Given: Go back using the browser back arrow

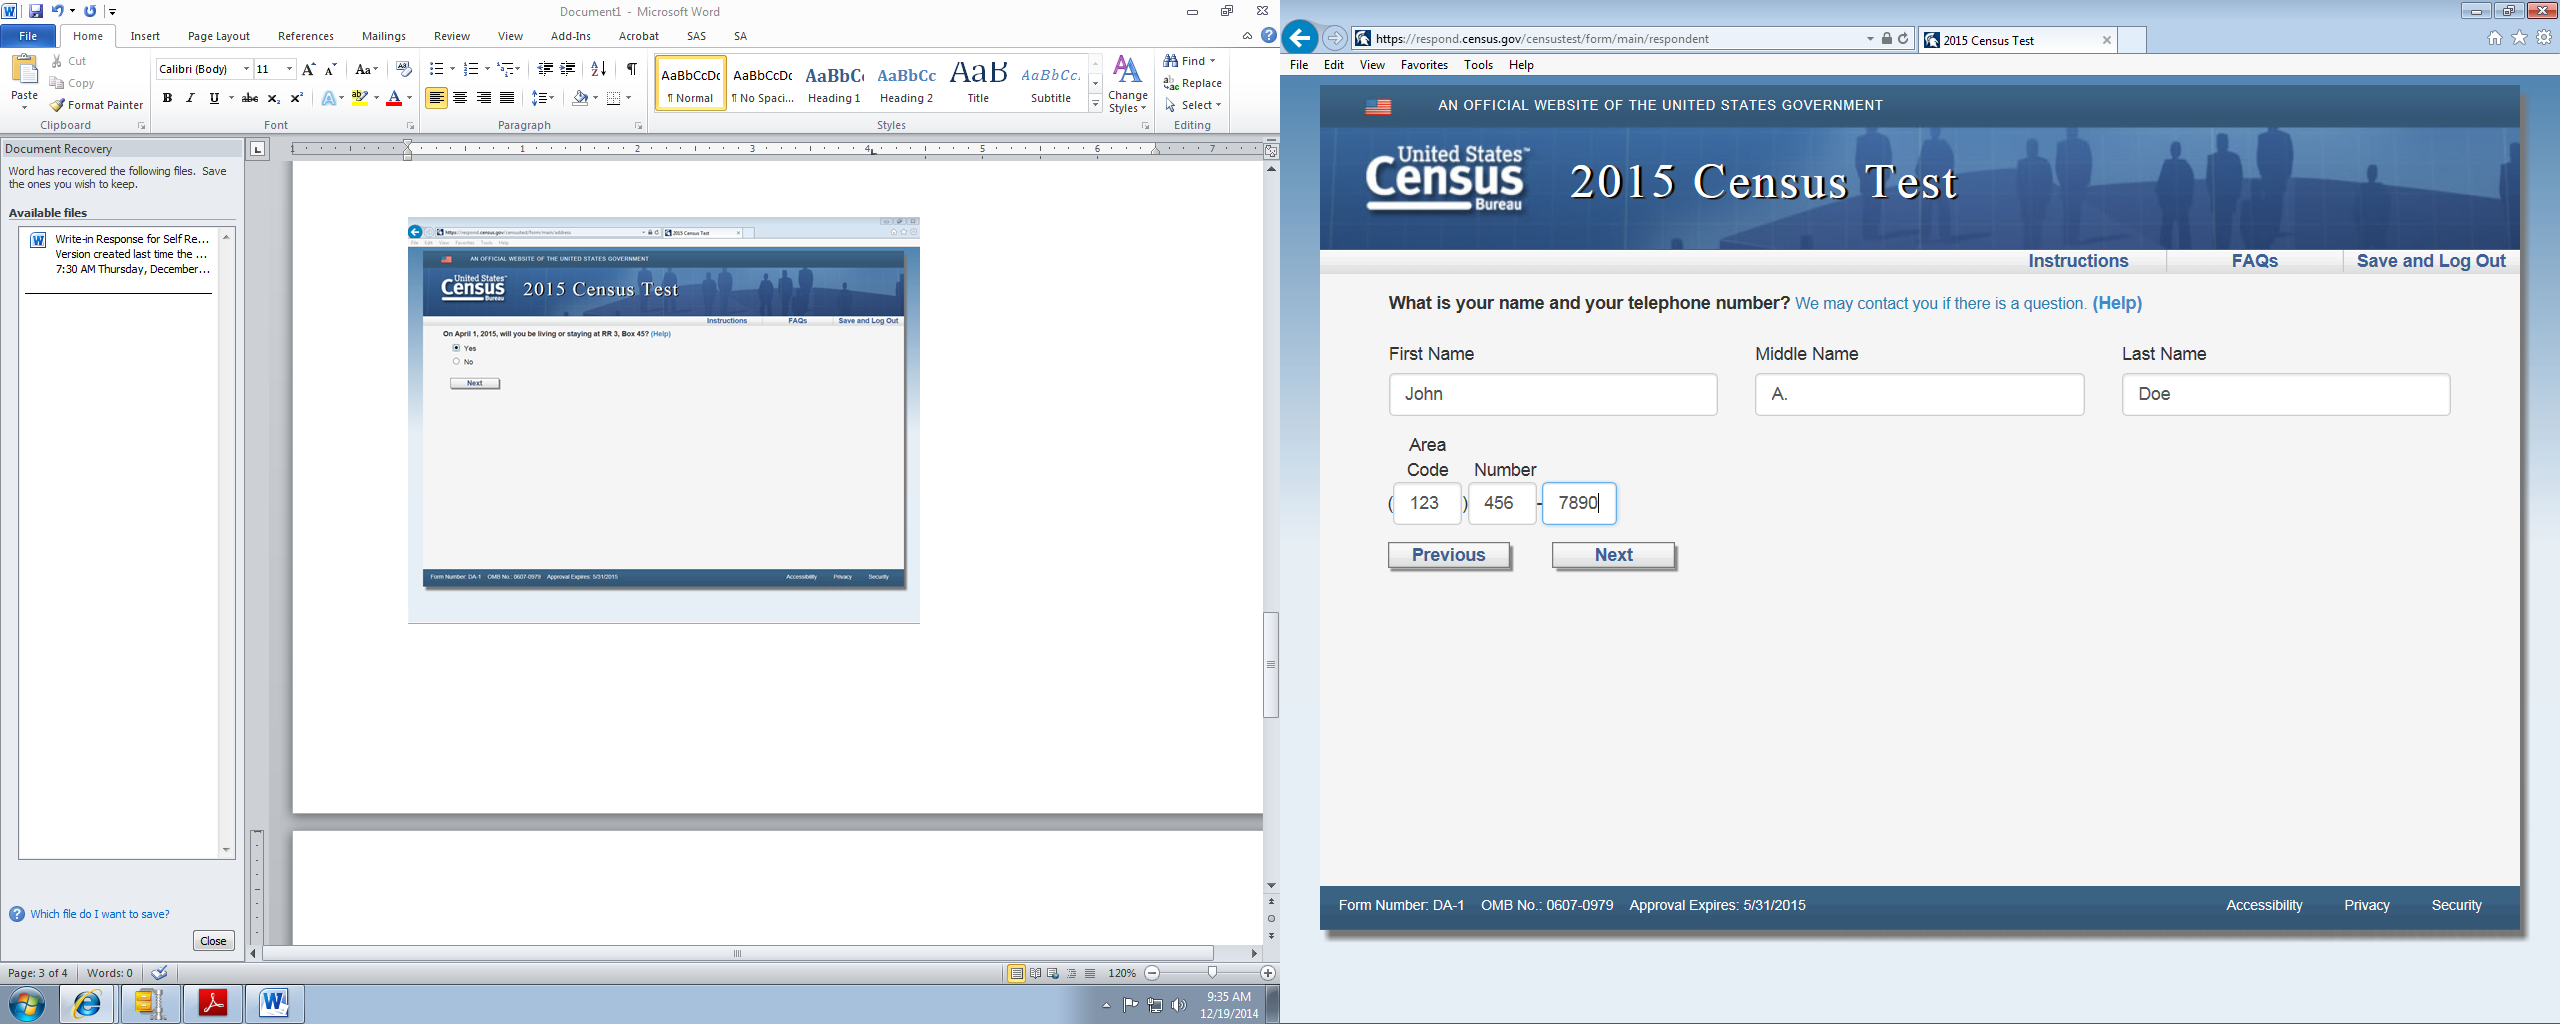Looking at the screenshot, I should click(1299, 39).
